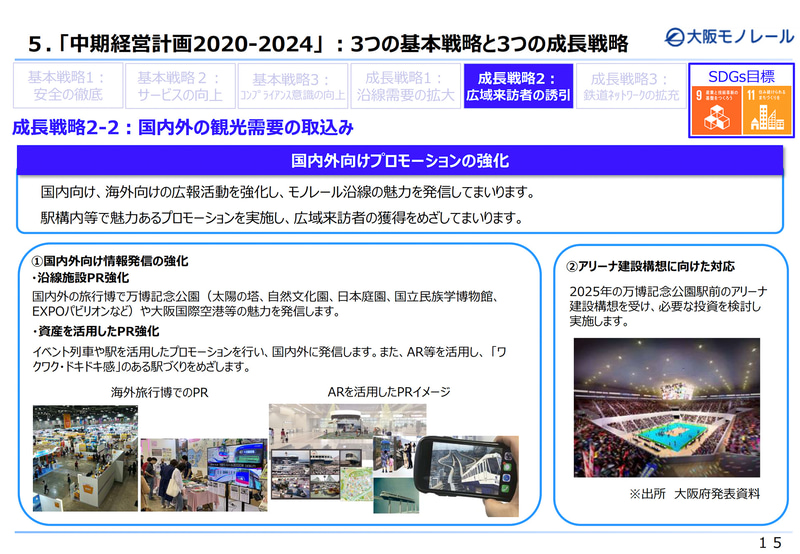Open the travel expo booth photo
800x554 pixels.
(x=204, y=474)
